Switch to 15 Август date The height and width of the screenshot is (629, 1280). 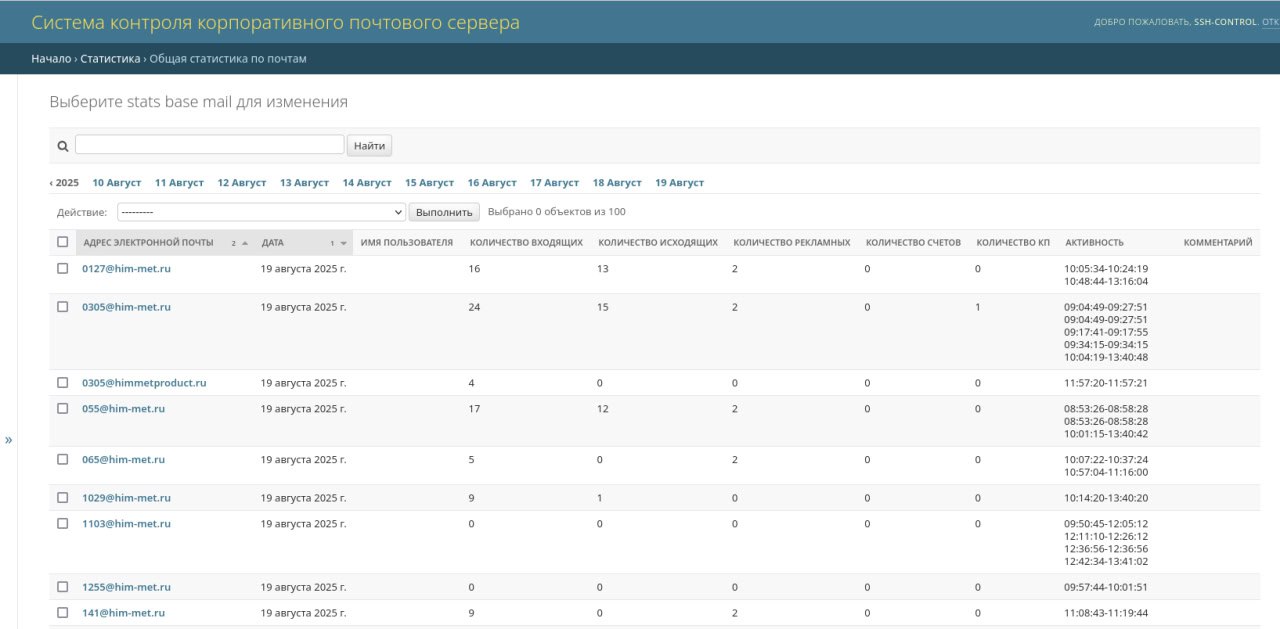(429, 183)
